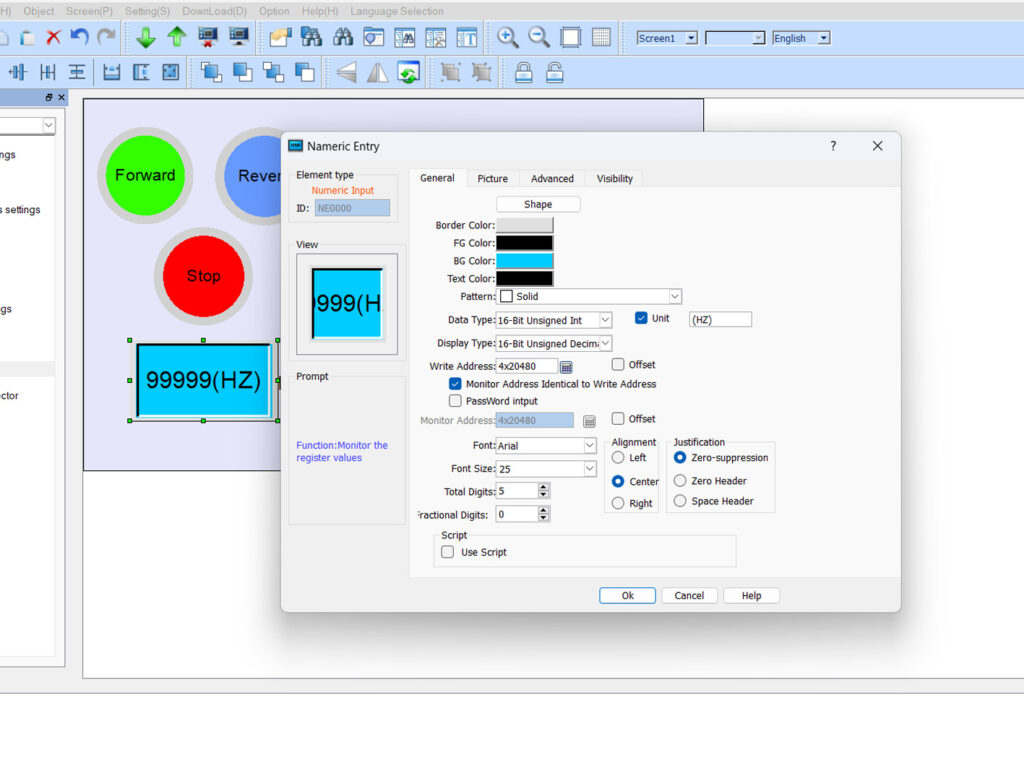This screenshot has height=768, width=1024.
Task: Click the zoom in magnifier icon
Action: click(x=507, y=38)
